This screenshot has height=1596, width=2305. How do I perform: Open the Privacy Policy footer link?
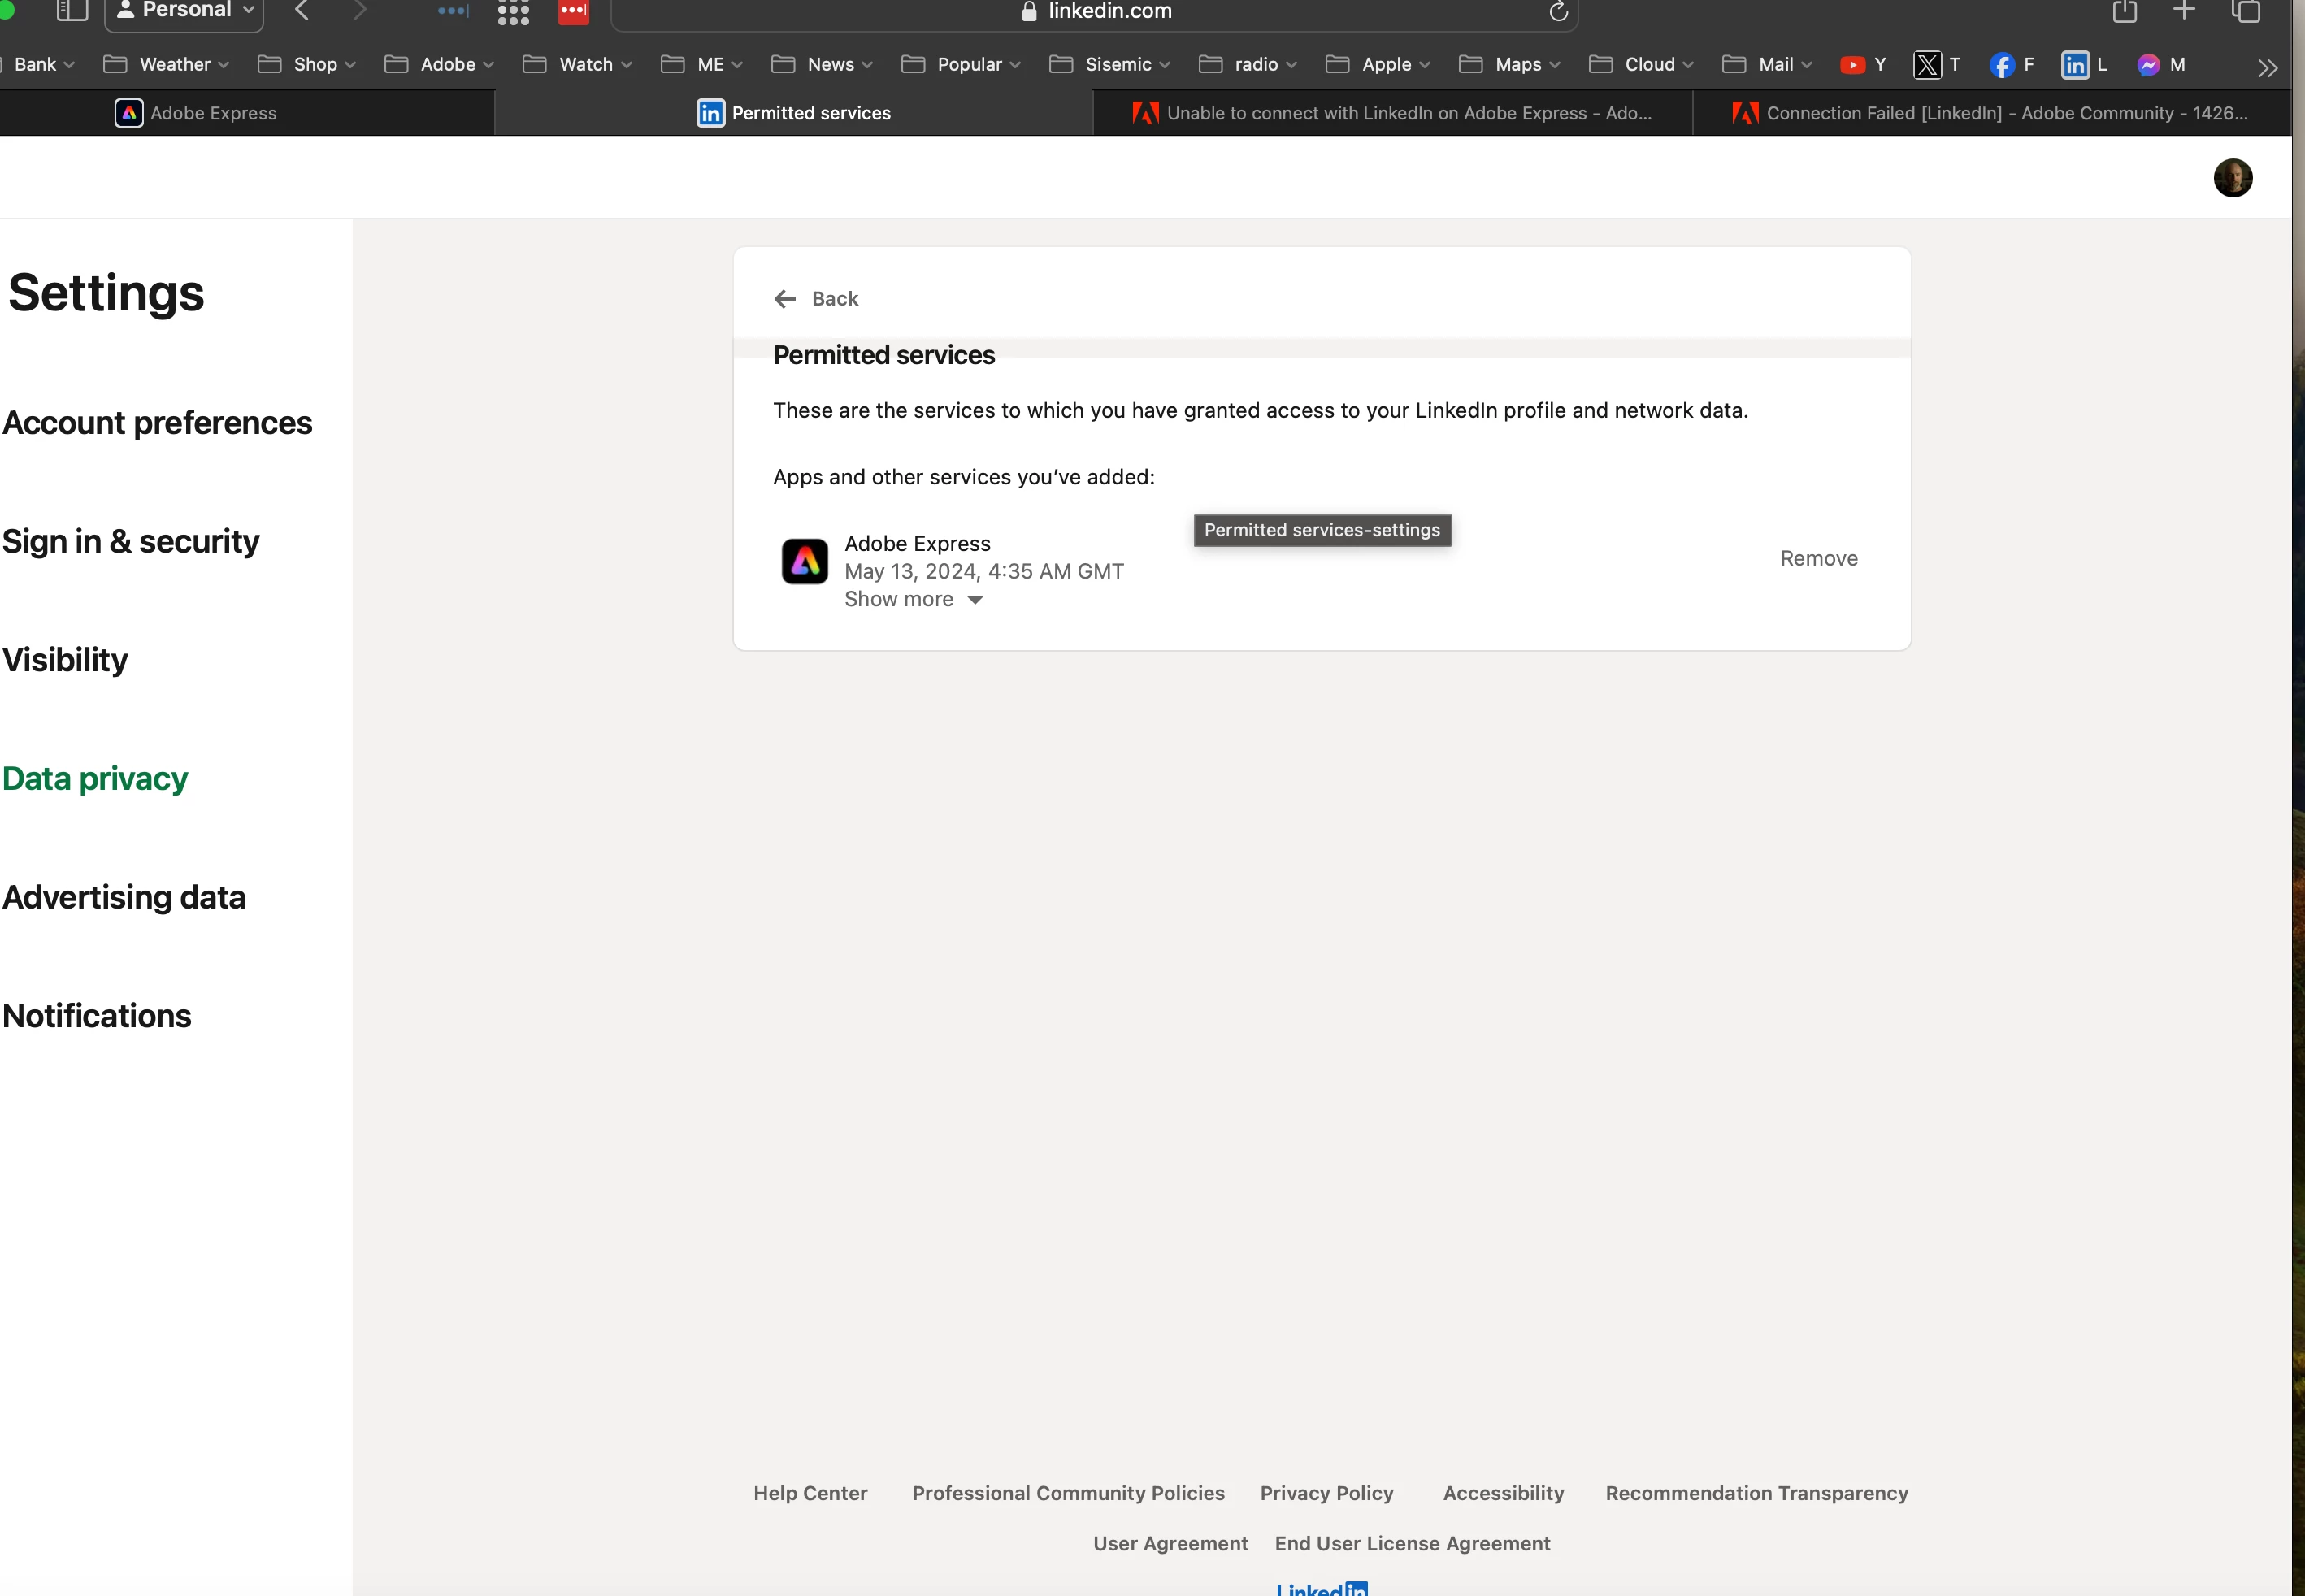tap(1326, 1492)
